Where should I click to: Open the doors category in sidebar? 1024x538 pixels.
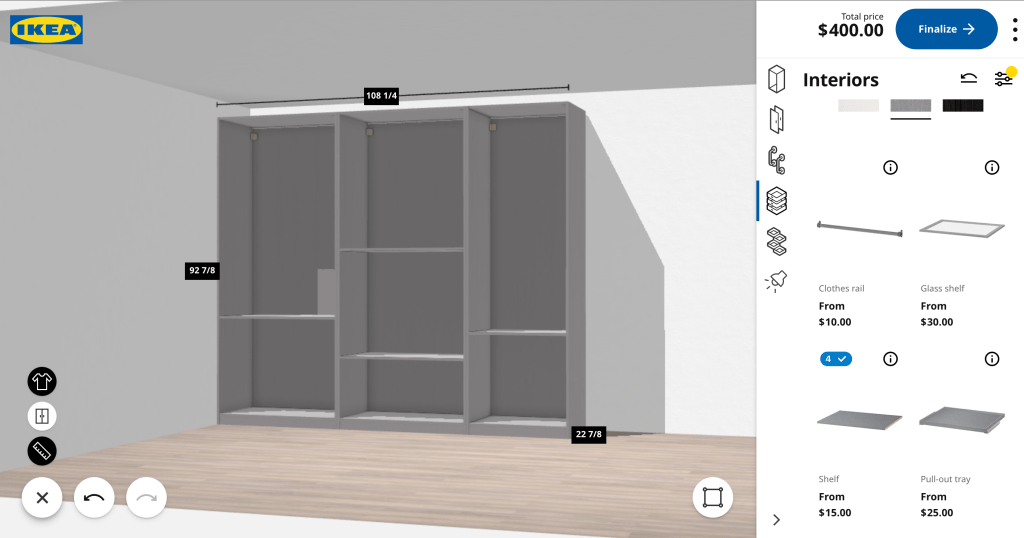[x=776, y=119]
